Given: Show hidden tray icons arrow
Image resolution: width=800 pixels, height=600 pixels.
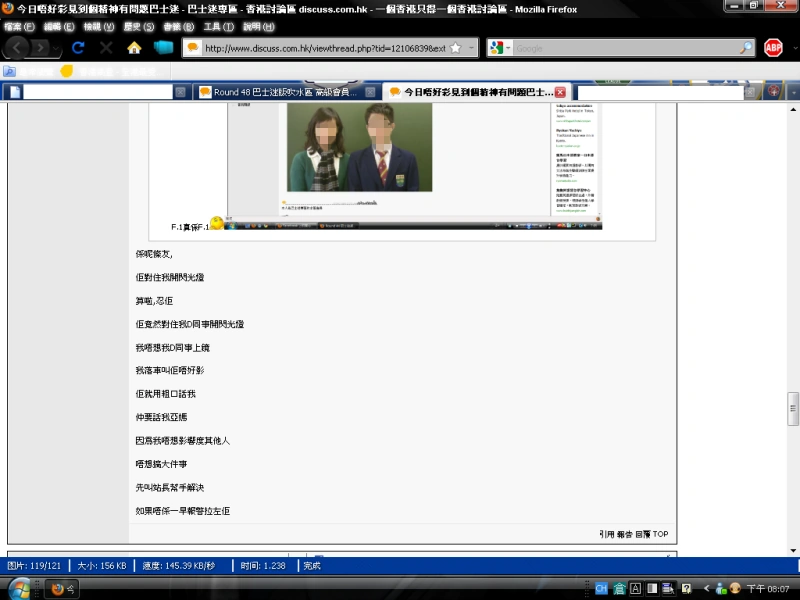Looking at the screenshot, I should click(707, 589).
